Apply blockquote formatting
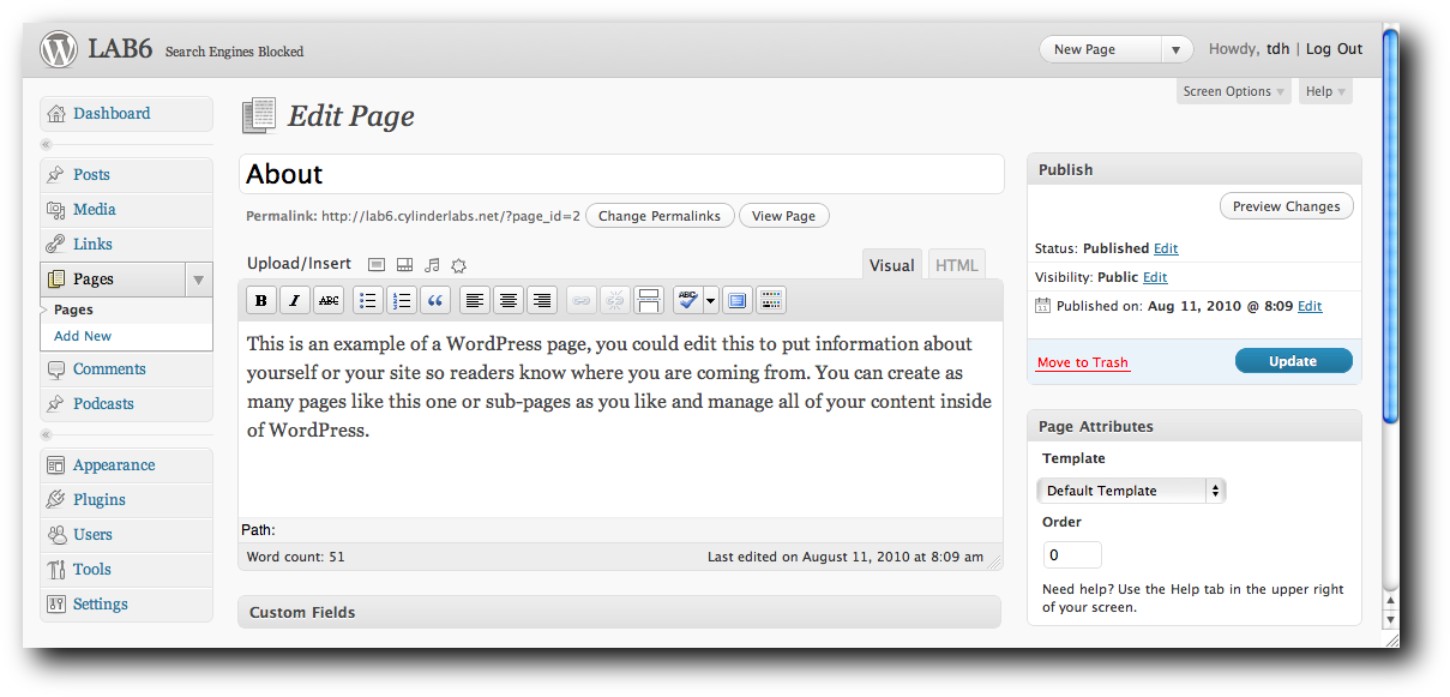The width and height of the screenshot is (1450, 697). [x=435, y=300]
